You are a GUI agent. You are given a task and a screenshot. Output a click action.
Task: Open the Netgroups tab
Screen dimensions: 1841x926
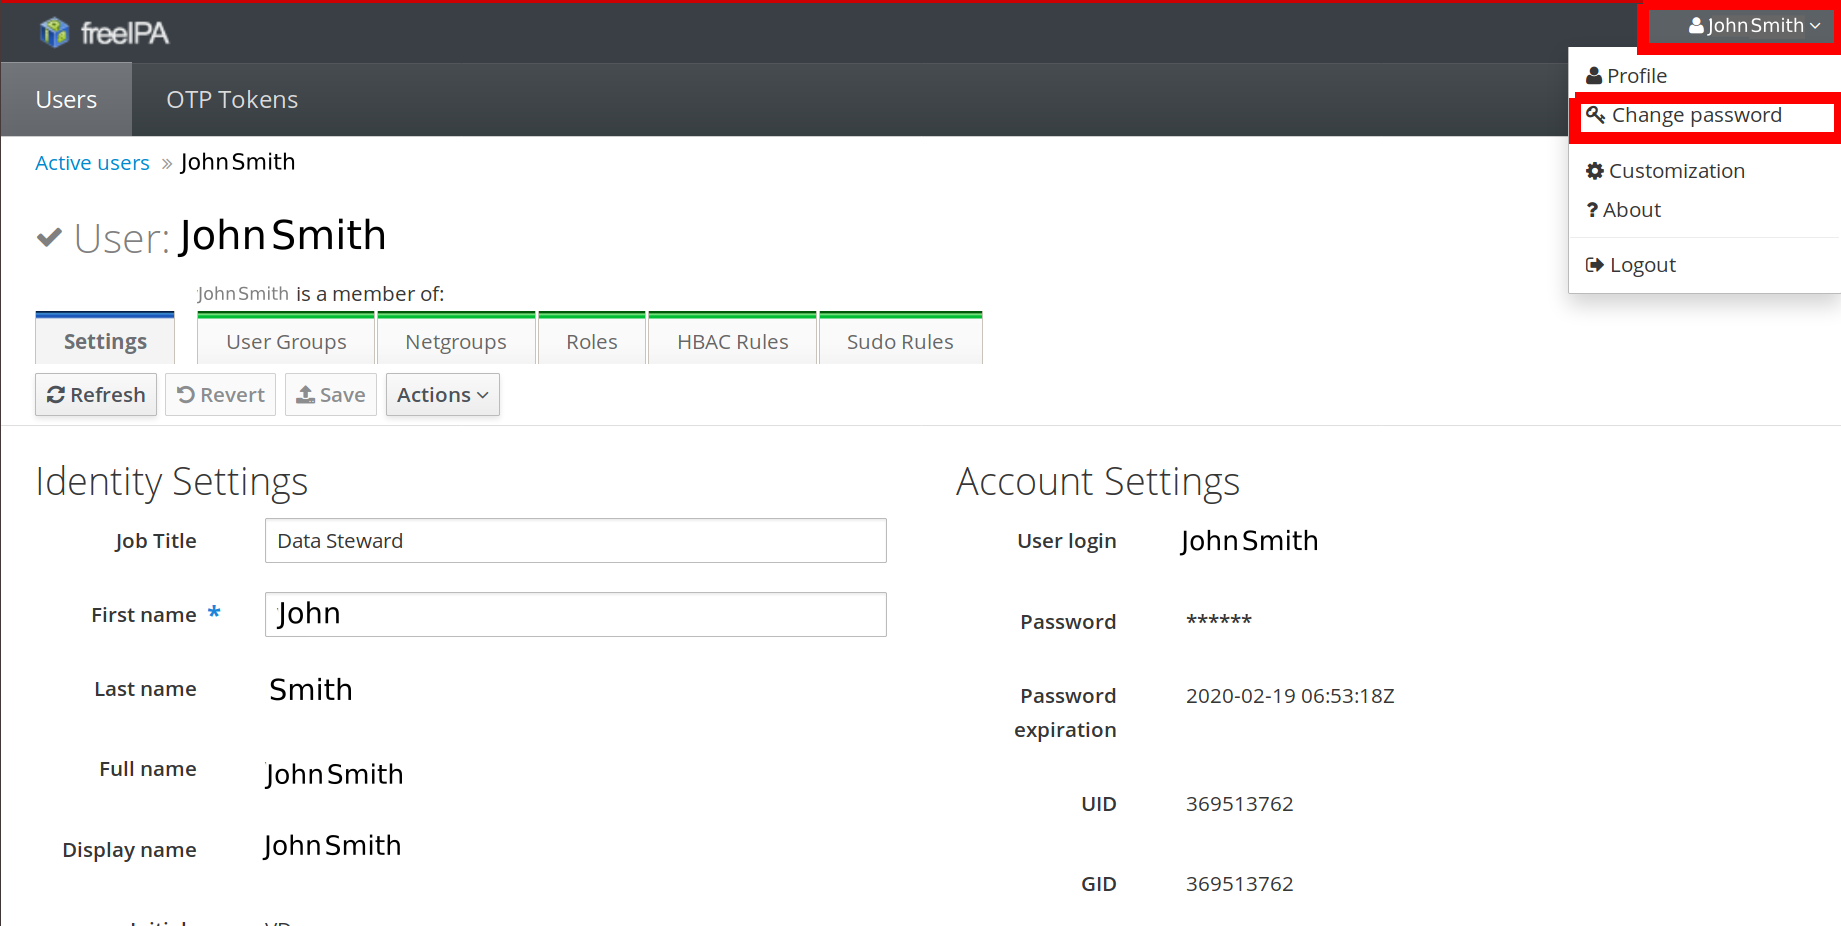click(x=456, y=341)
